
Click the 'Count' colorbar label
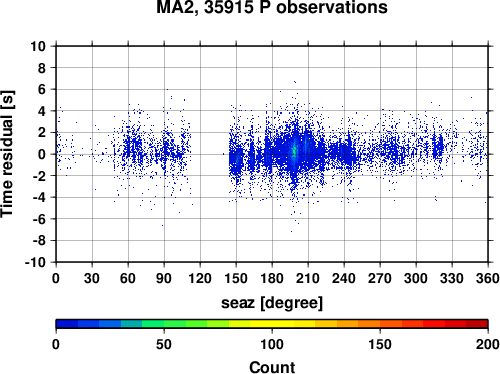[272, 367]
